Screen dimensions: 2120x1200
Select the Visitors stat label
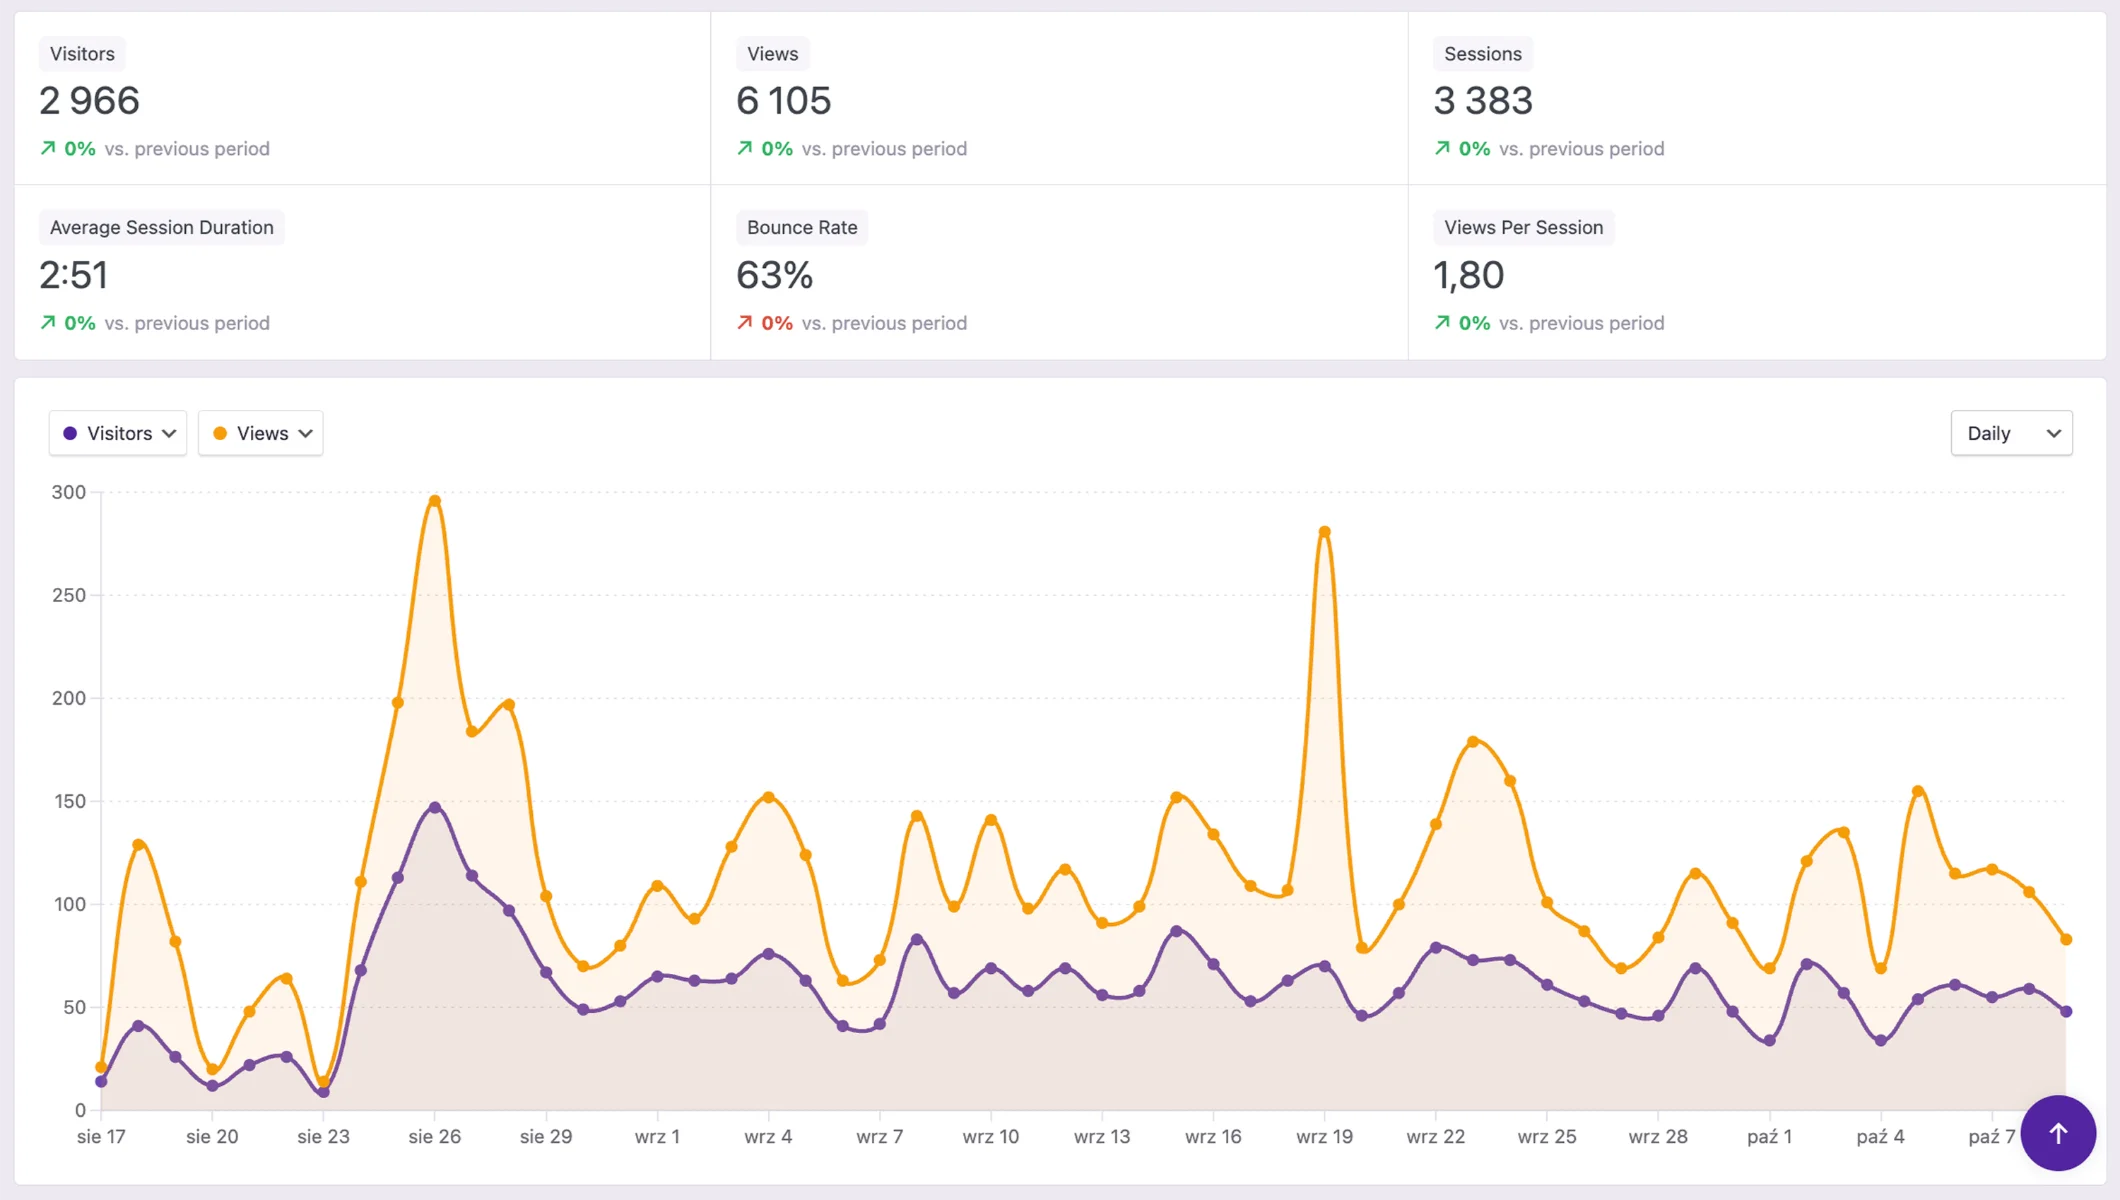point(82,54)
